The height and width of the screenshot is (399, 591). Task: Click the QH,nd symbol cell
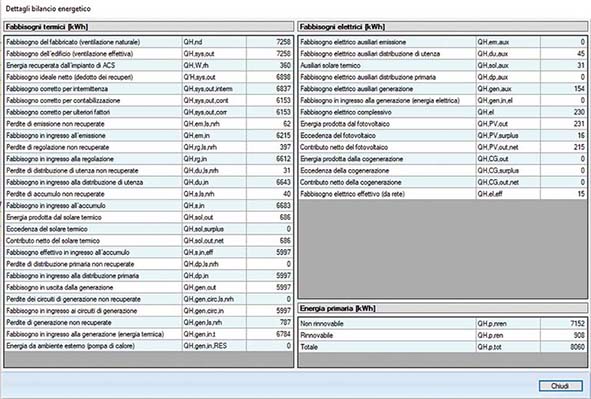click(x=214, y=42)
